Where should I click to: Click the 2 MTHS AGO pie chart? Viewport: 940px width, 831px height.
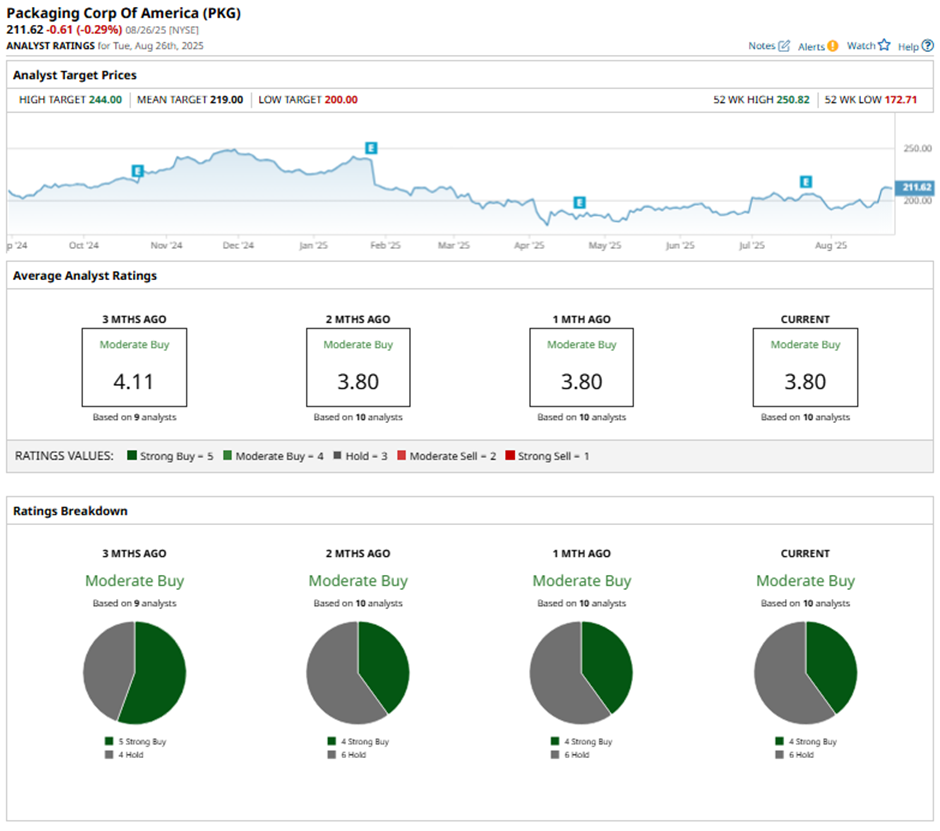click(358, 673)
